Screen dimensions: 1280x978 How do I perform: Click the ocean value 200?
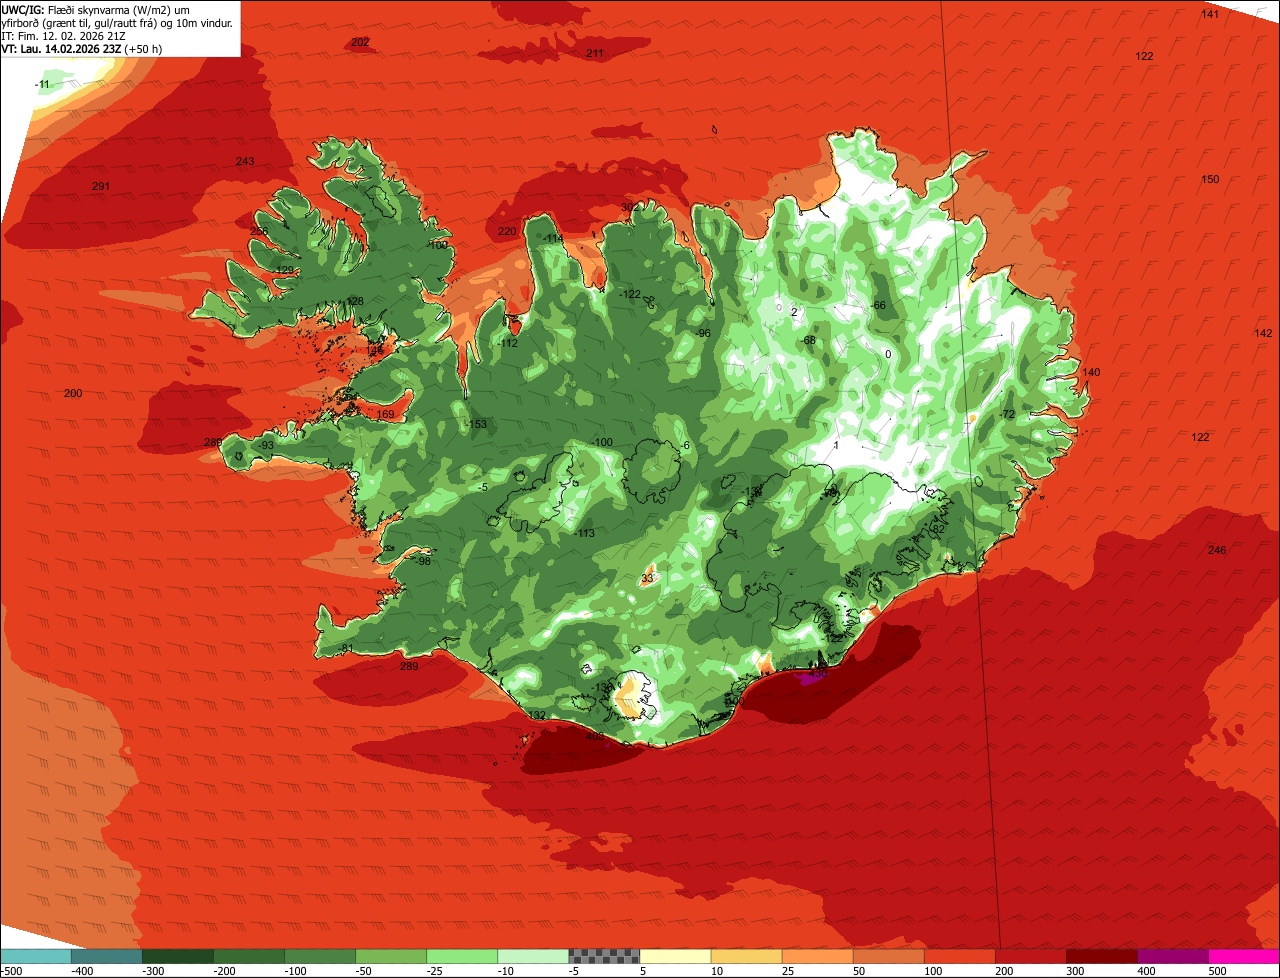coord(73,393)
